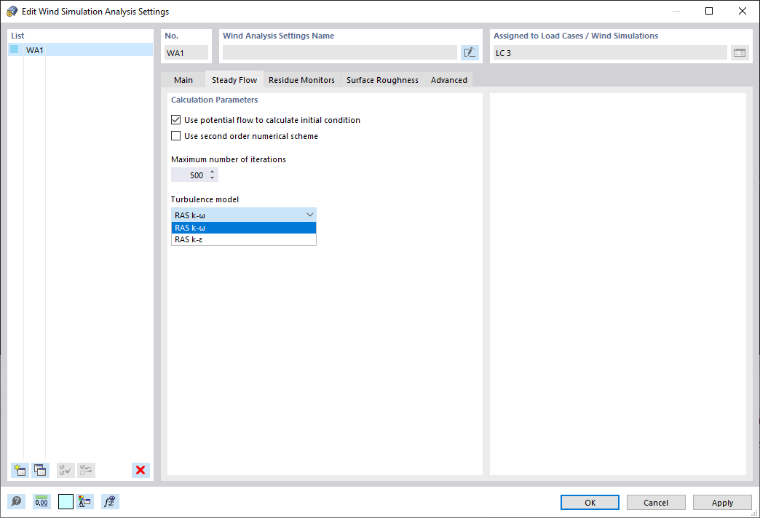Click the deselect list items icon

pyautogui.click(x=86, y=470)
